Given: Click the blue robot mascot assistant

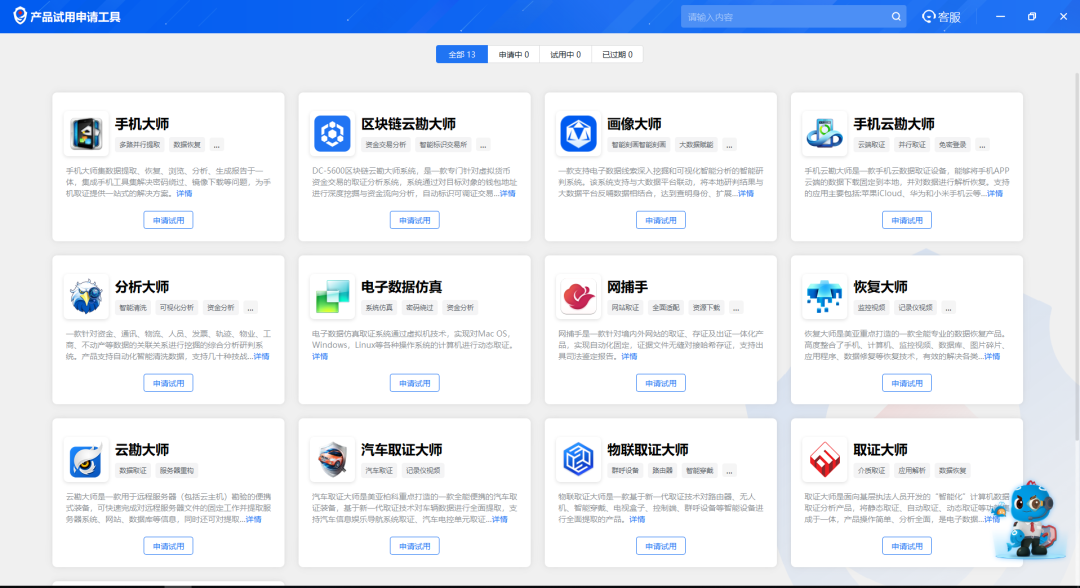Looking at the screenshot, I should (1031, 519).
